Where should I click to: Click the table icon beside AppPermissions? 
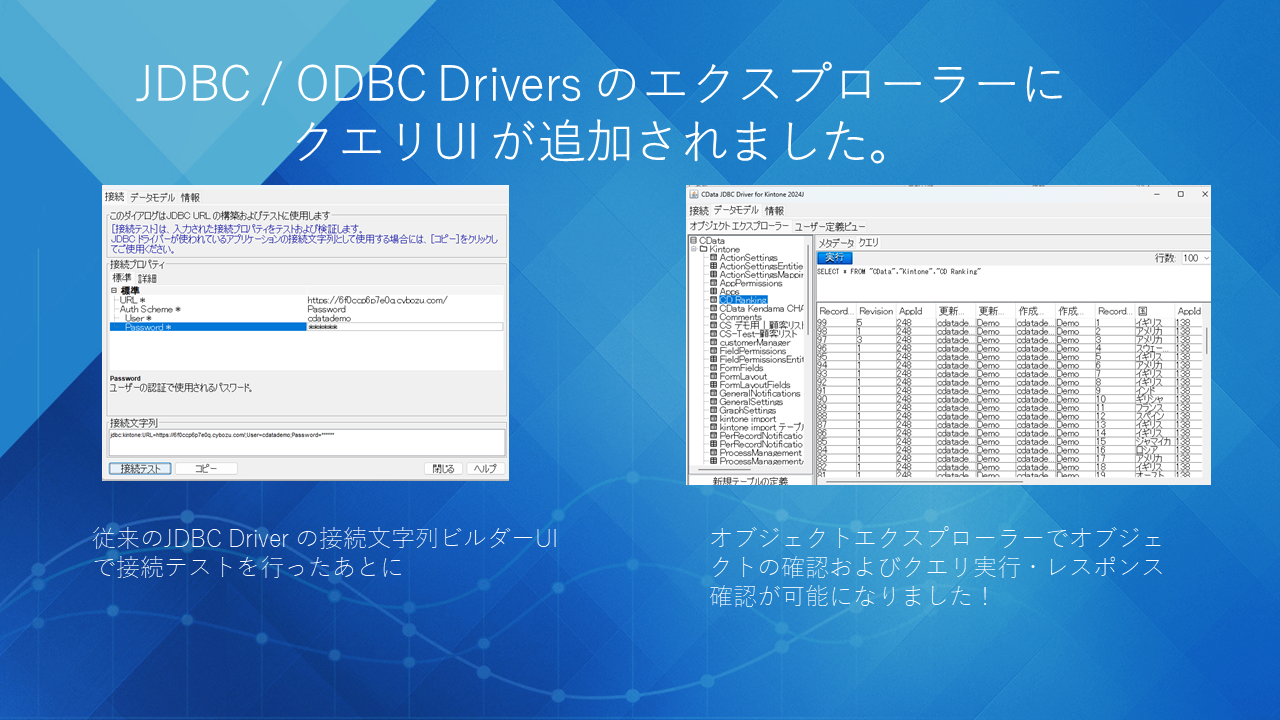[713, 283]
